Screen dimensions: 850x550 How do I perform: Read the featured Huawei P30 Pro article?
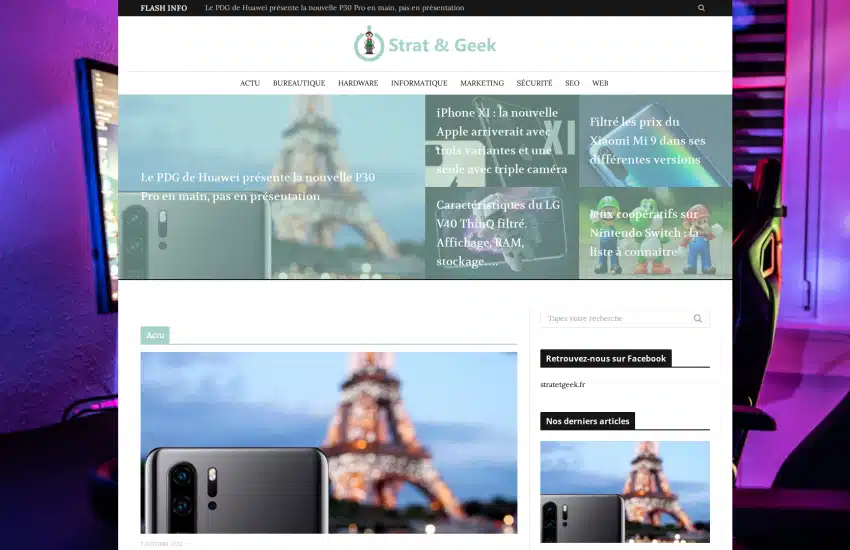point(258,187)
